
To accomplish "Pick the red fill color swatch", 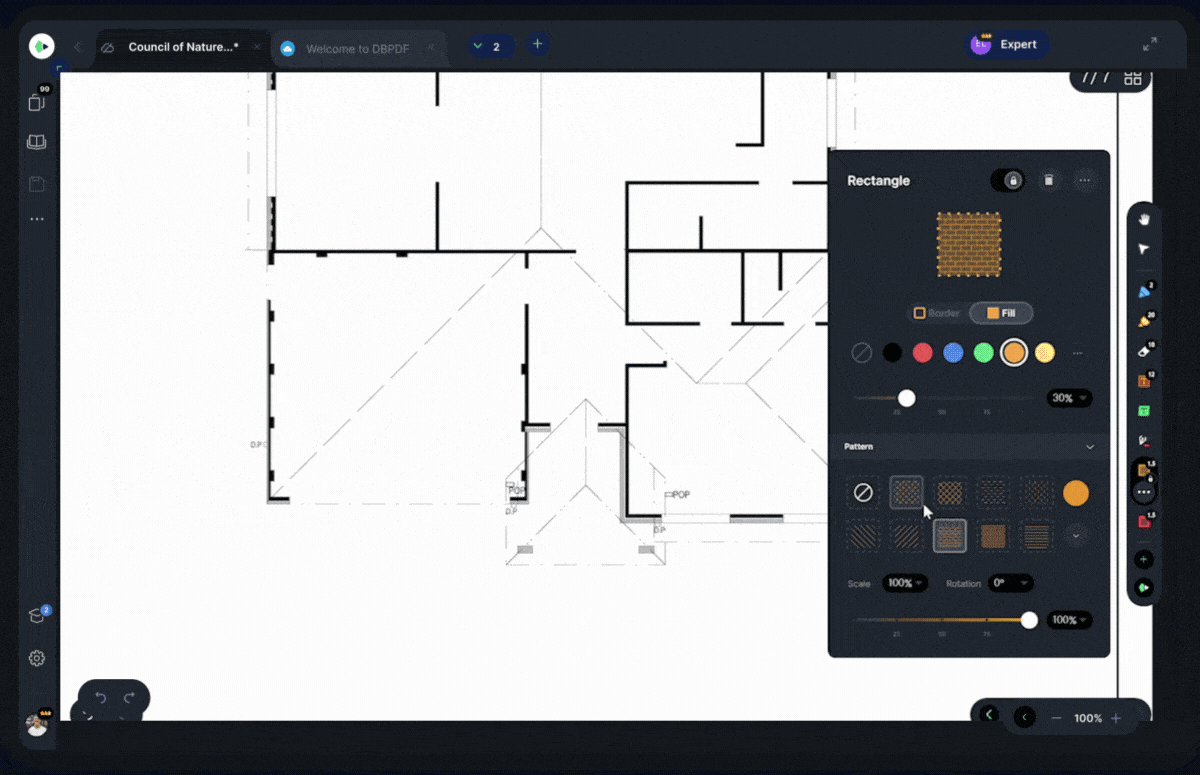I will [923, 353].
